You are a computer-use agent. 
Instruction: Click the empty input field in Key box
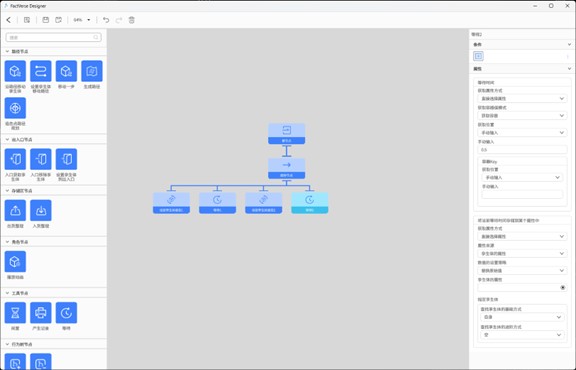[522, 194]
